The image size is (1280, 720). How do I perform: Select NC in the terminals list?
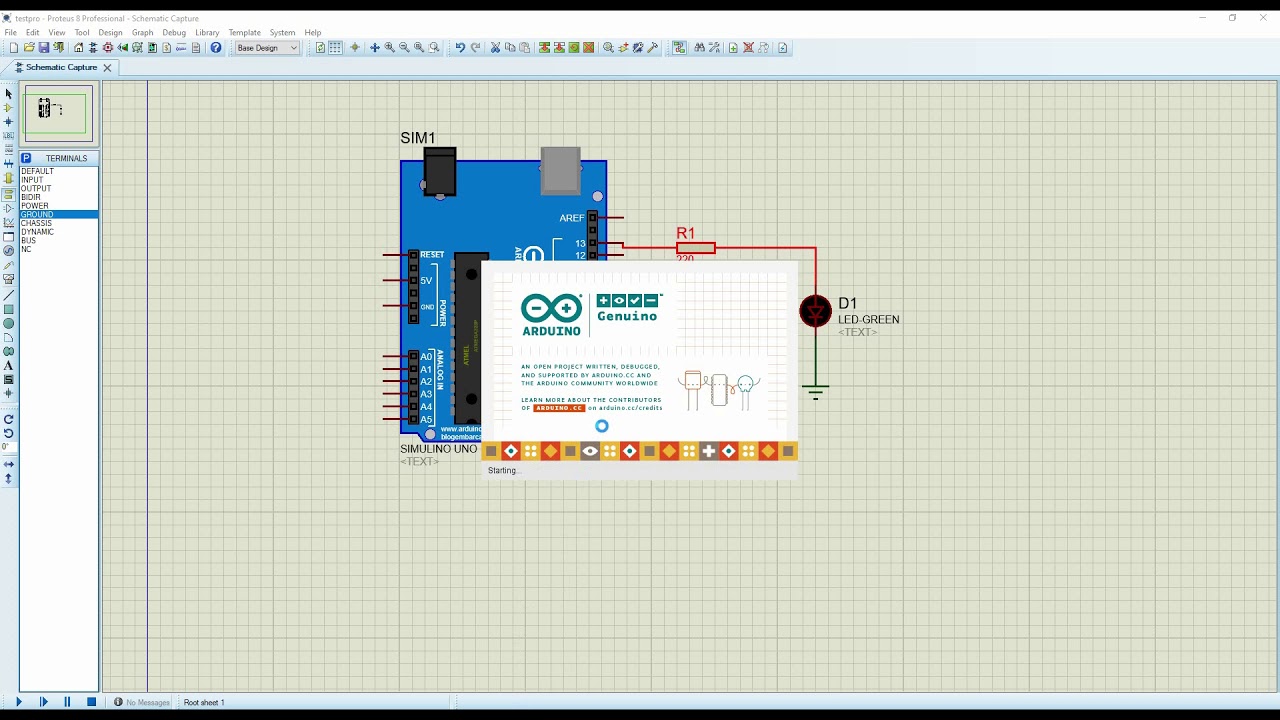[59, 249]
